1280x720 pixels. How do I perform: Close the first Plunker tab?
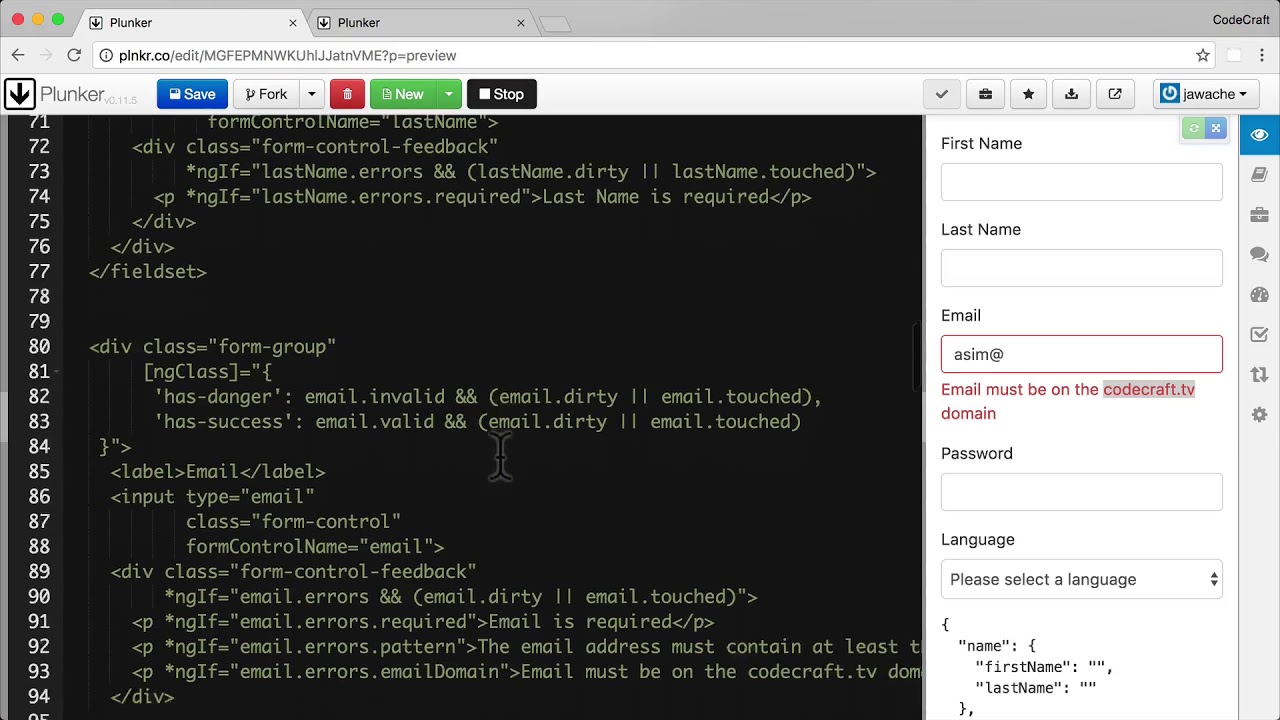[293, 22]
